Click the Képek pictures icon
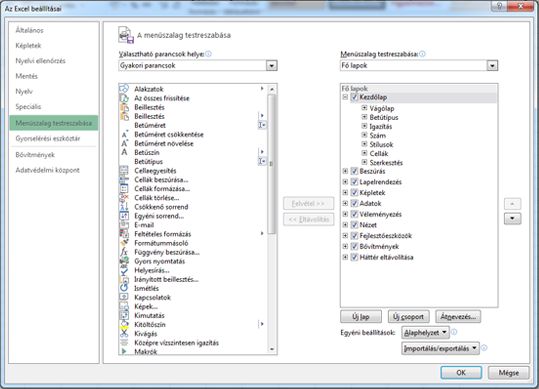The height and width of the screenshot is (389, 539). click(124, 307)
